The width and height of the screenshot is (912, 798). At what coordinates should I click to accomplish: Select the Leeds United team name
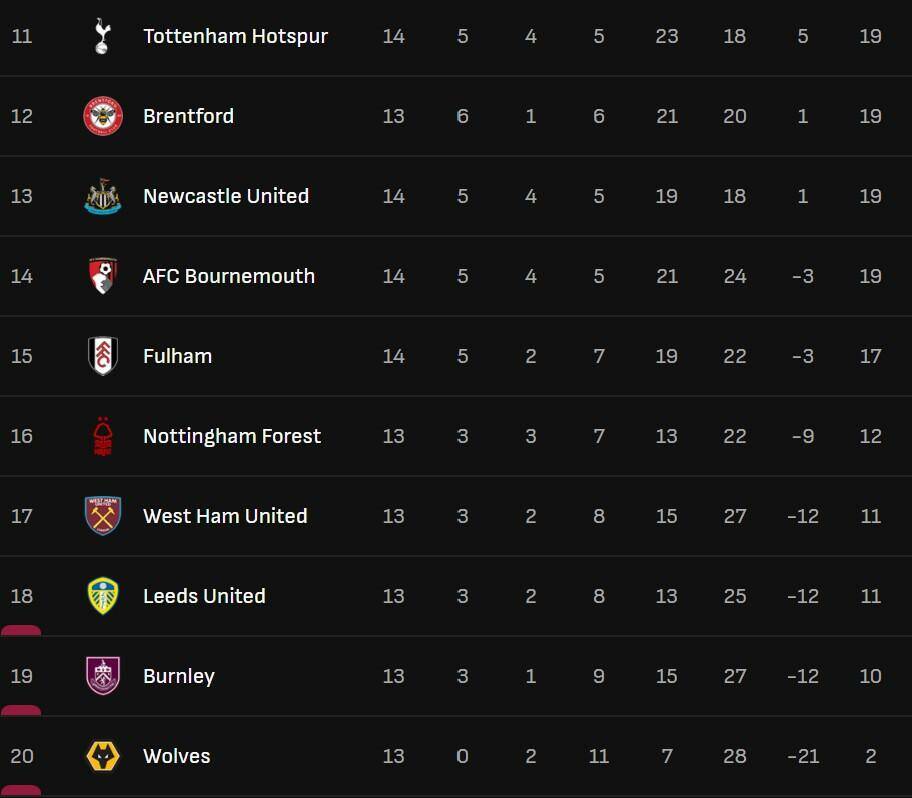(x=204, y=596)
